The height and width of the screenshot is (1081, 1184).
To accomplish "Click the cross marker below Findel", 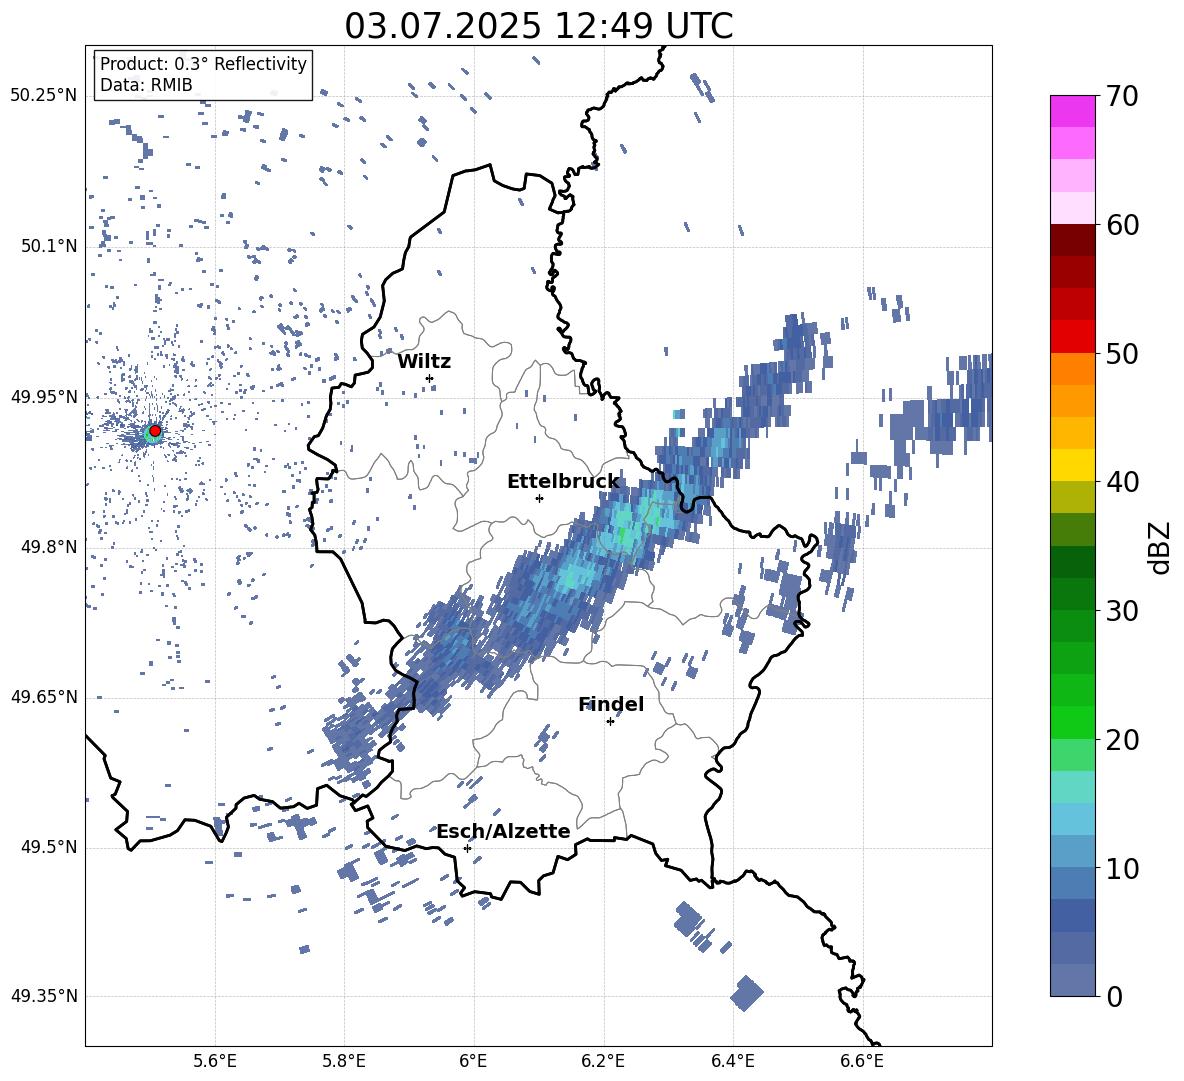I will coord(610,722).
